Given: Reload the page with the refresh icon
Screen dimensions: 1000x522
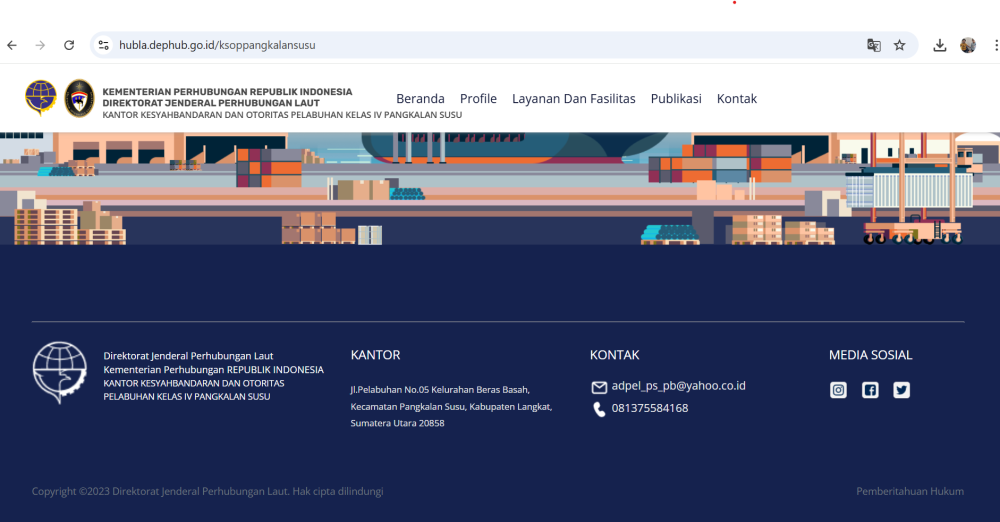Looking at the screenshot, I should tap(69, 45).
